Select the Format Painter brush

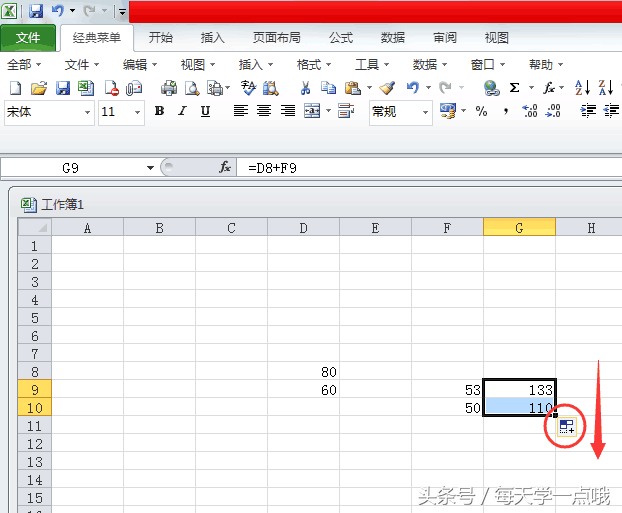point(387,88)
